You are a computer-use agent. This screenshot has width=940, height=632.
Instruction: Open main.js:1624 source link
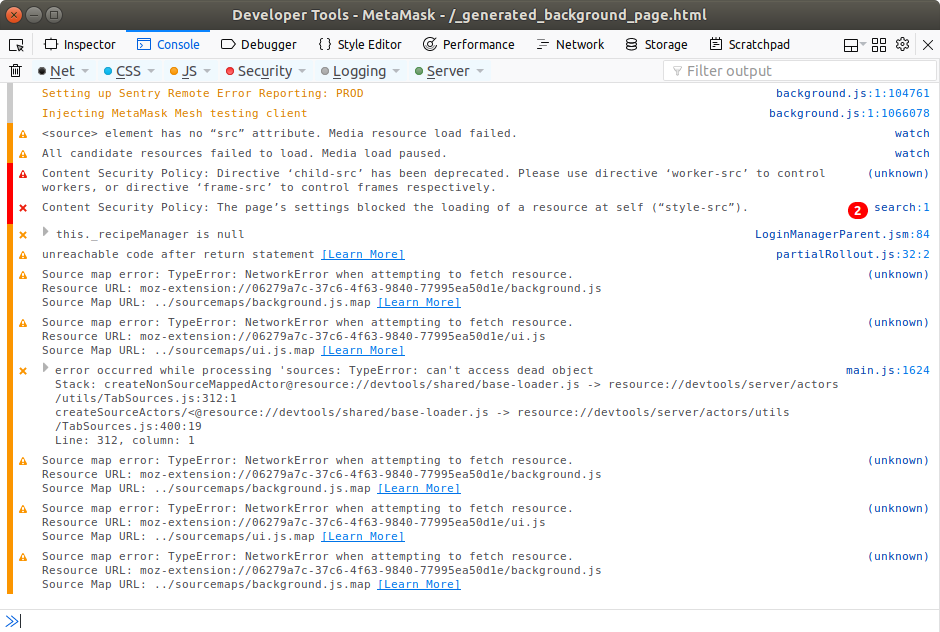(x=887, y=371)
